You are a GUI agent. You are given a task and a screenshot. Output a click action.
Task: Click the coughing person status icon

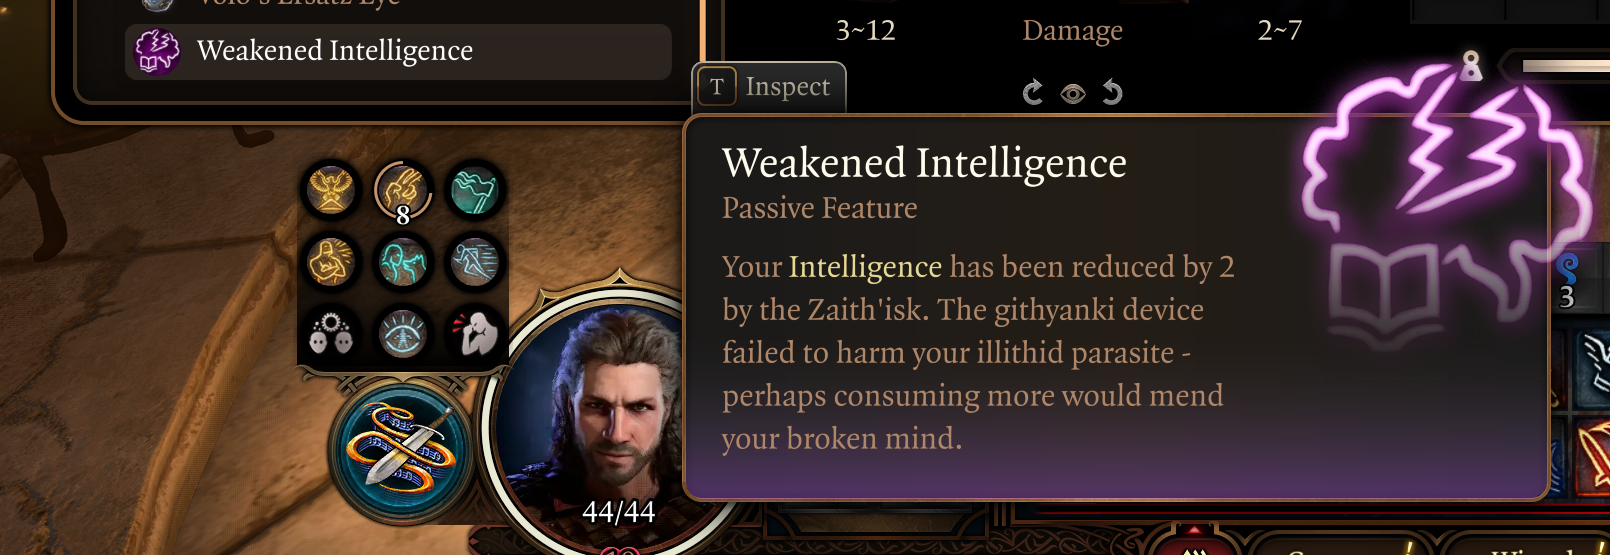pos(474,333)
